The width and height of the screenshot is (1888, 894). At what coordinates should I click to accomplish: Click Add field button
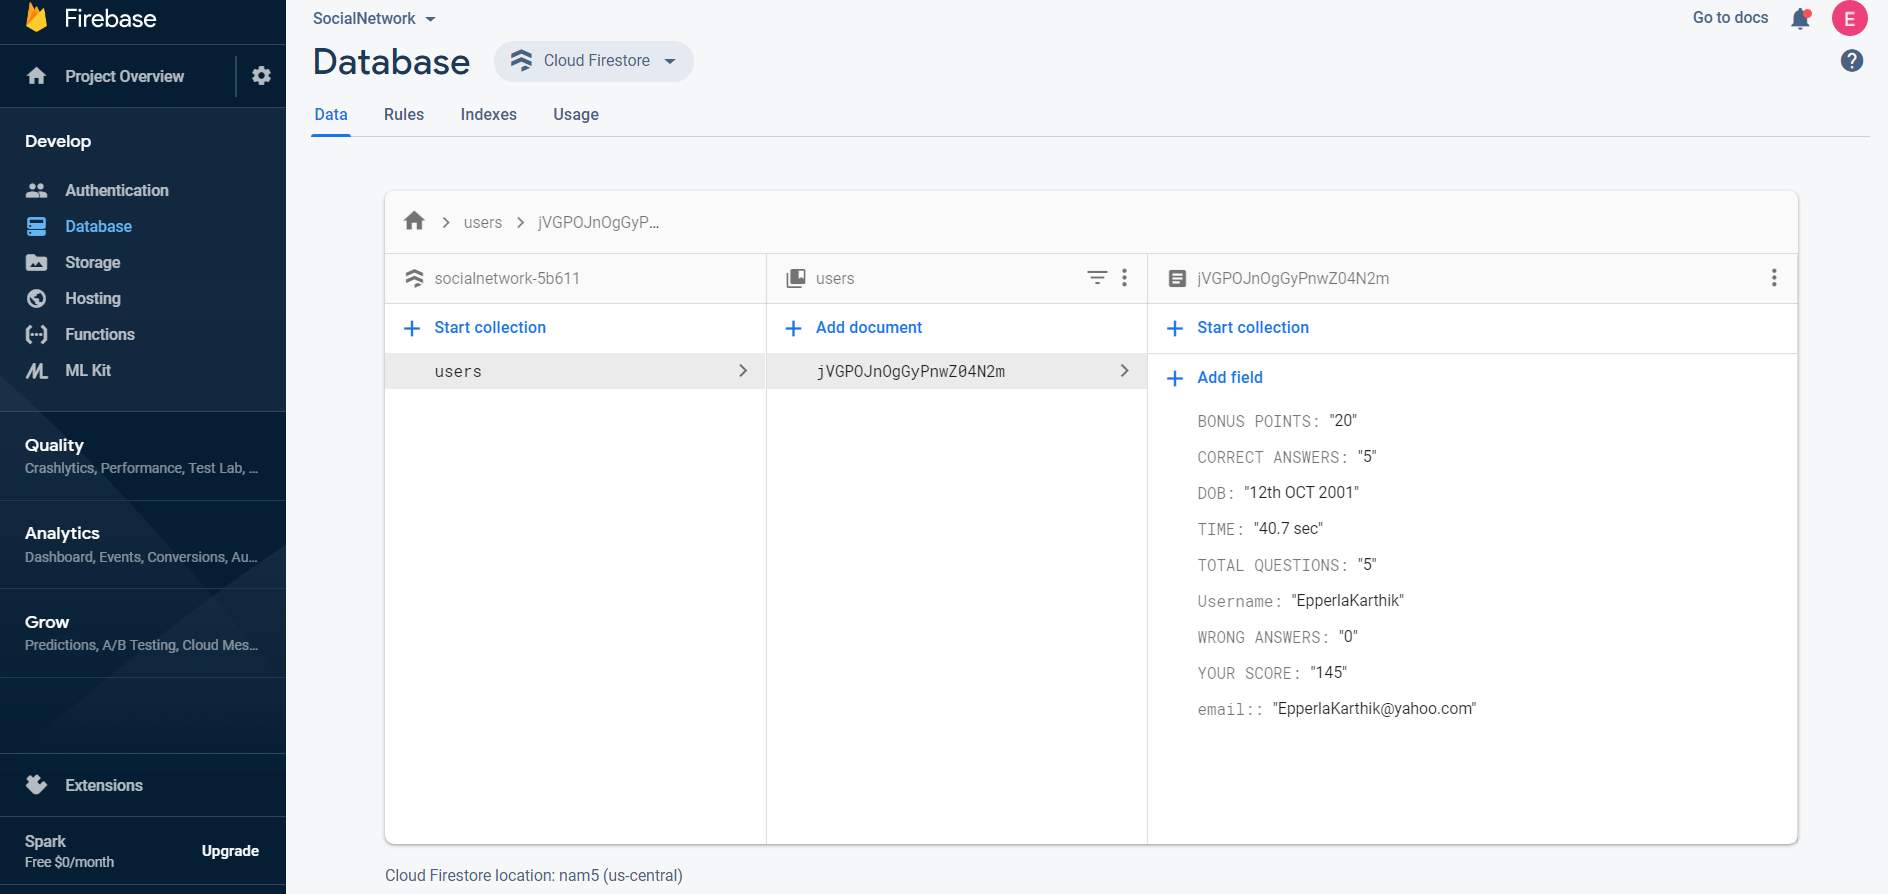pyautogui.click(x=1230, y=378)
